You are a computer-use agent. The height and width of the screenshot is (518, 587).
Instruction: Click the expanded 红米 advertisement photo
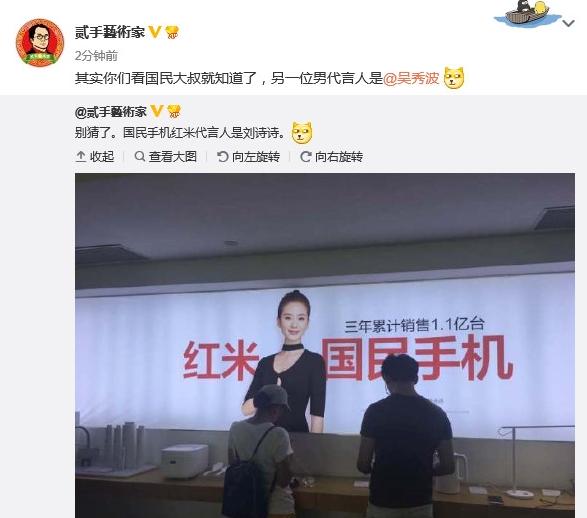point(325,345)
